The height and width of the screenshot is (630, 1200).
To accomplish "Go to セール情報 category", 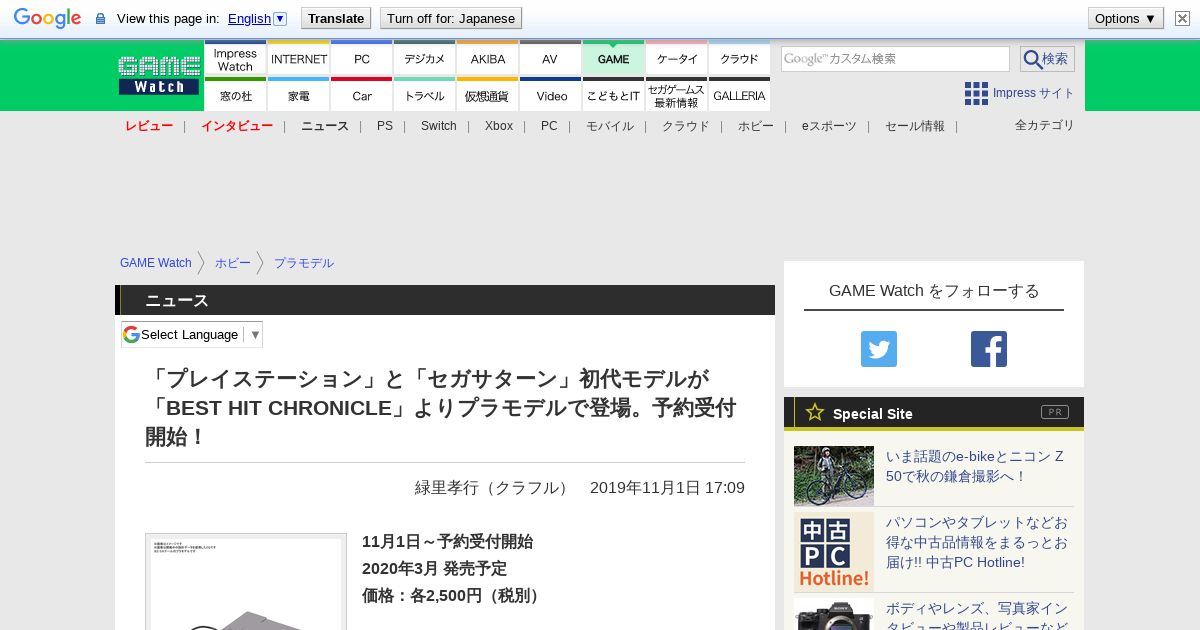I will pyautogui.click(x=915, y=126).
